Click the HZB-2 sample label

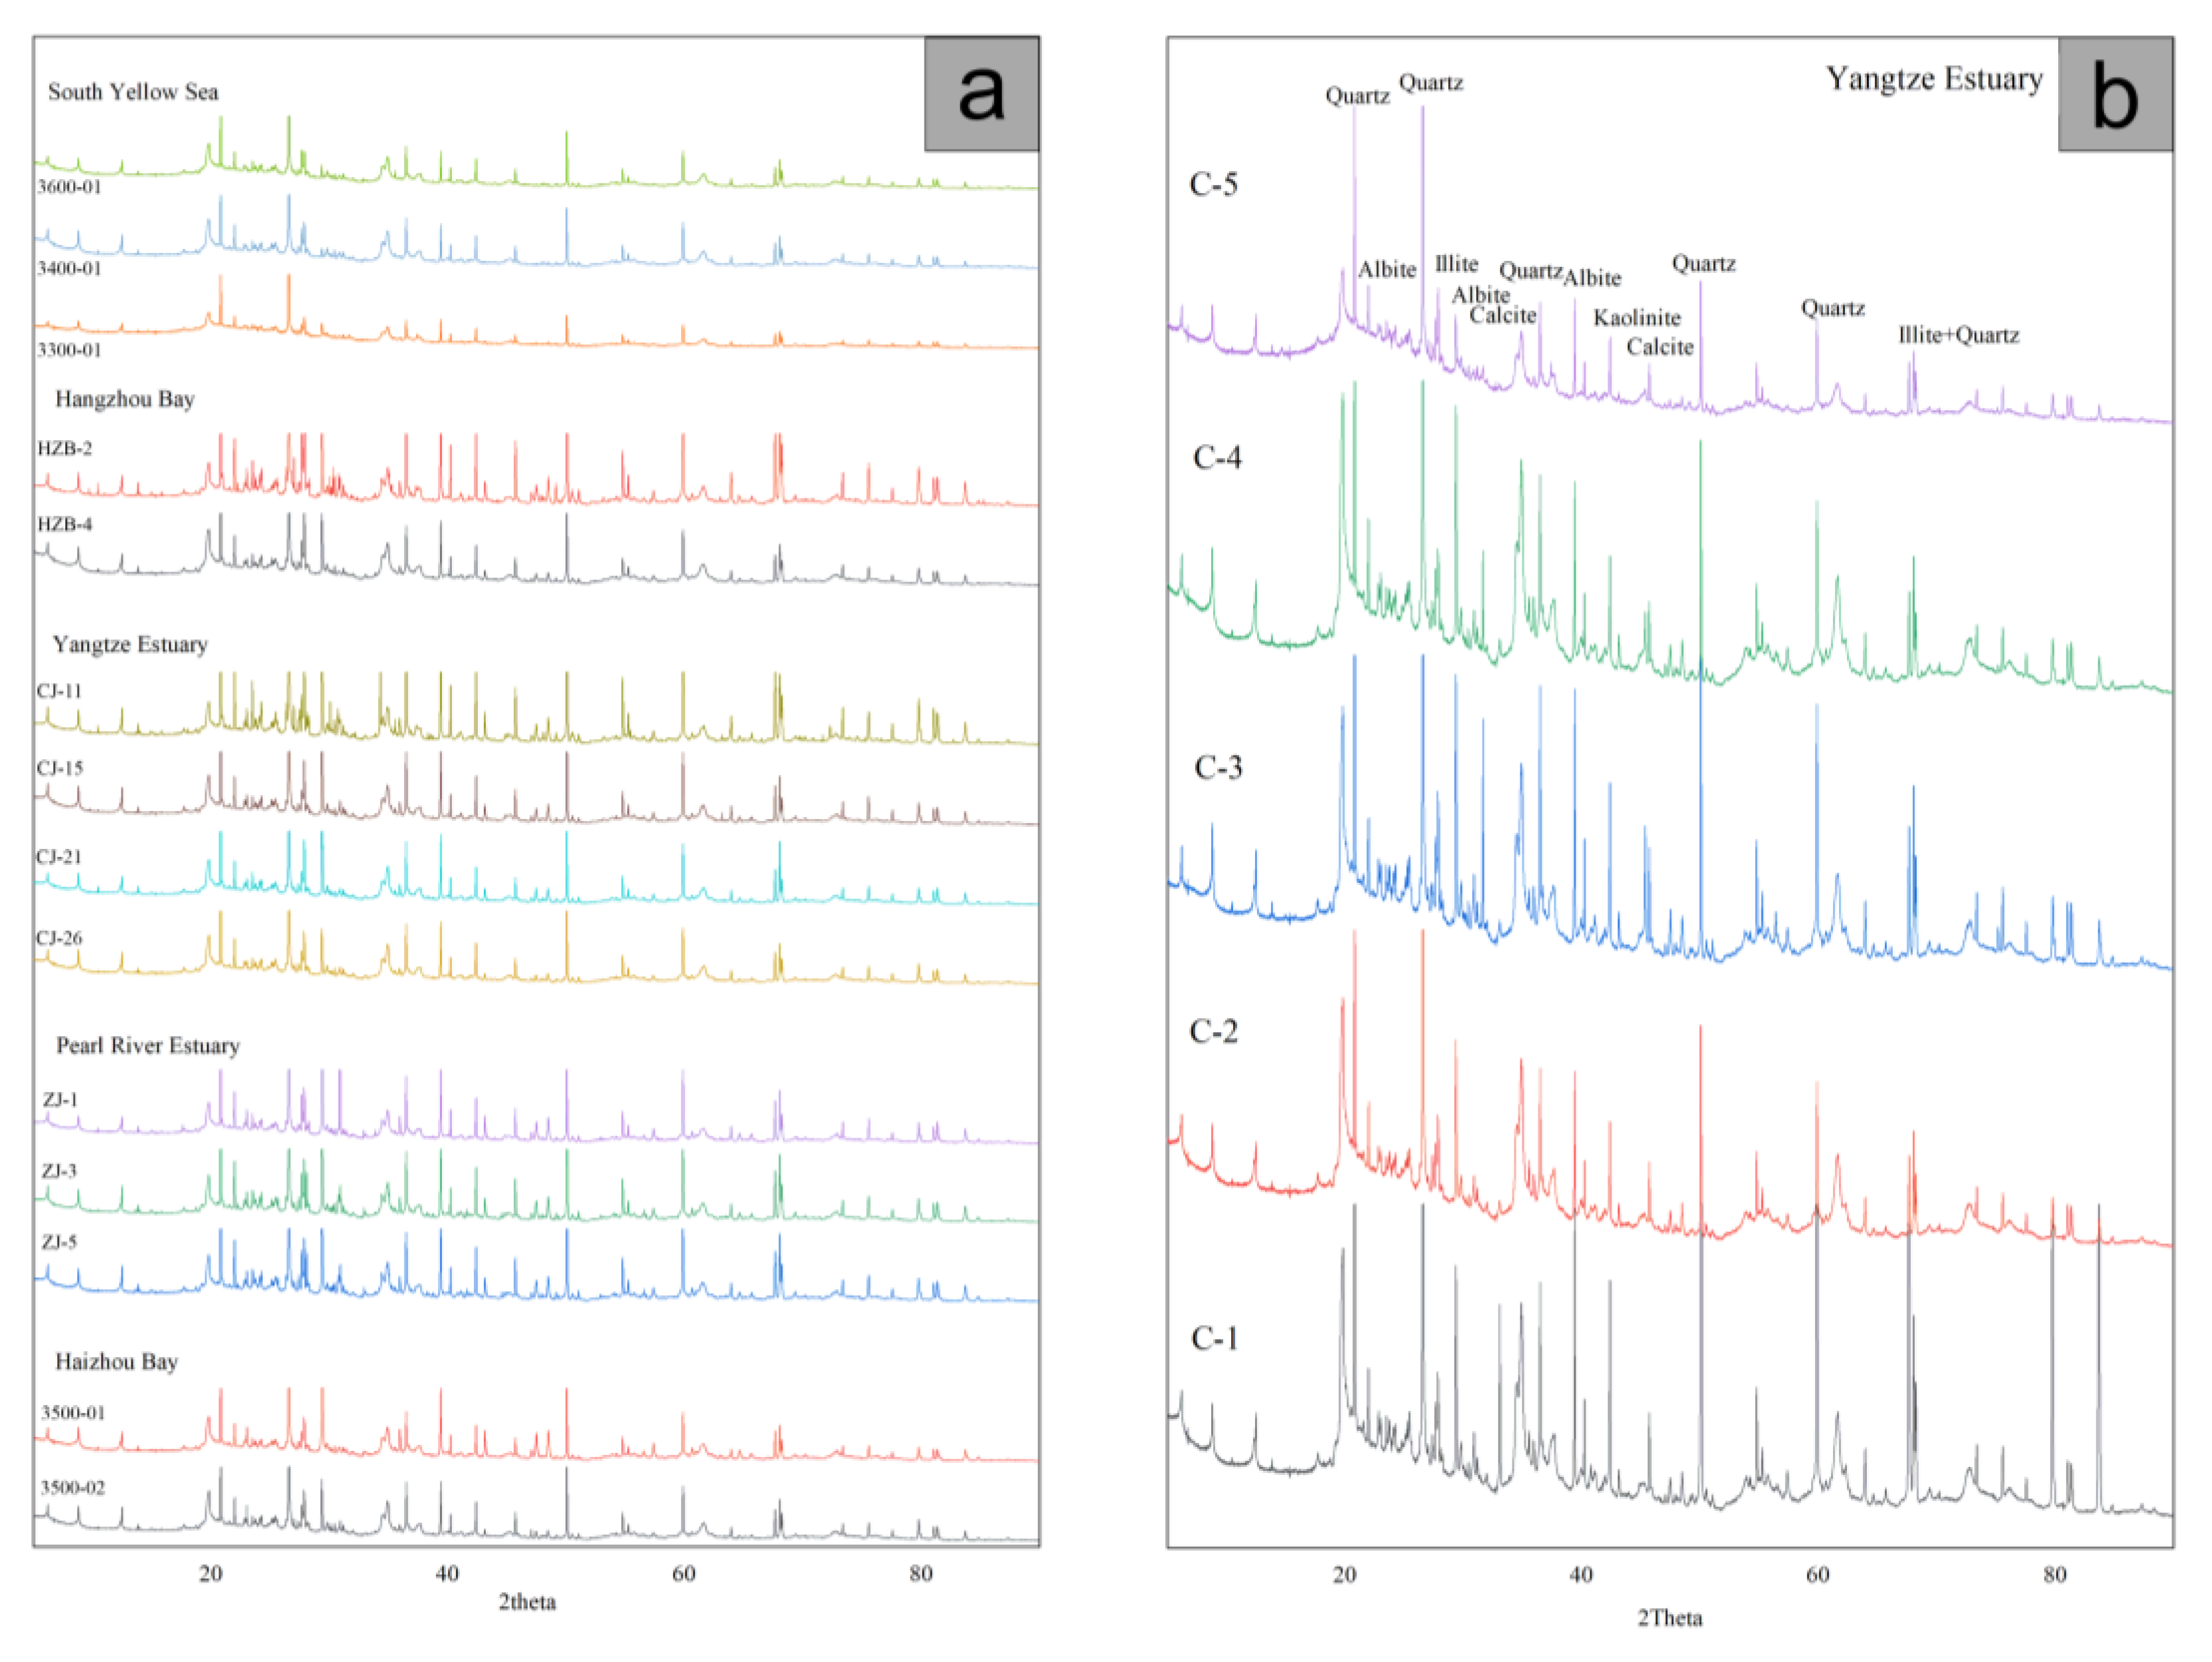click(65, 449)
